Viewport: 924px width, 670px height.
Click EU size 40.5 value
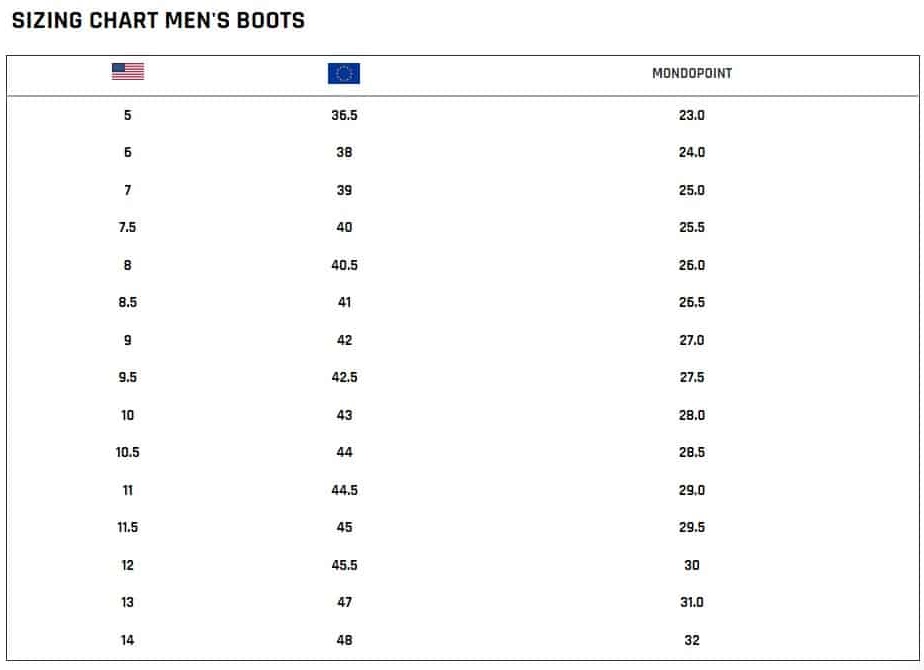click(344, 265)
